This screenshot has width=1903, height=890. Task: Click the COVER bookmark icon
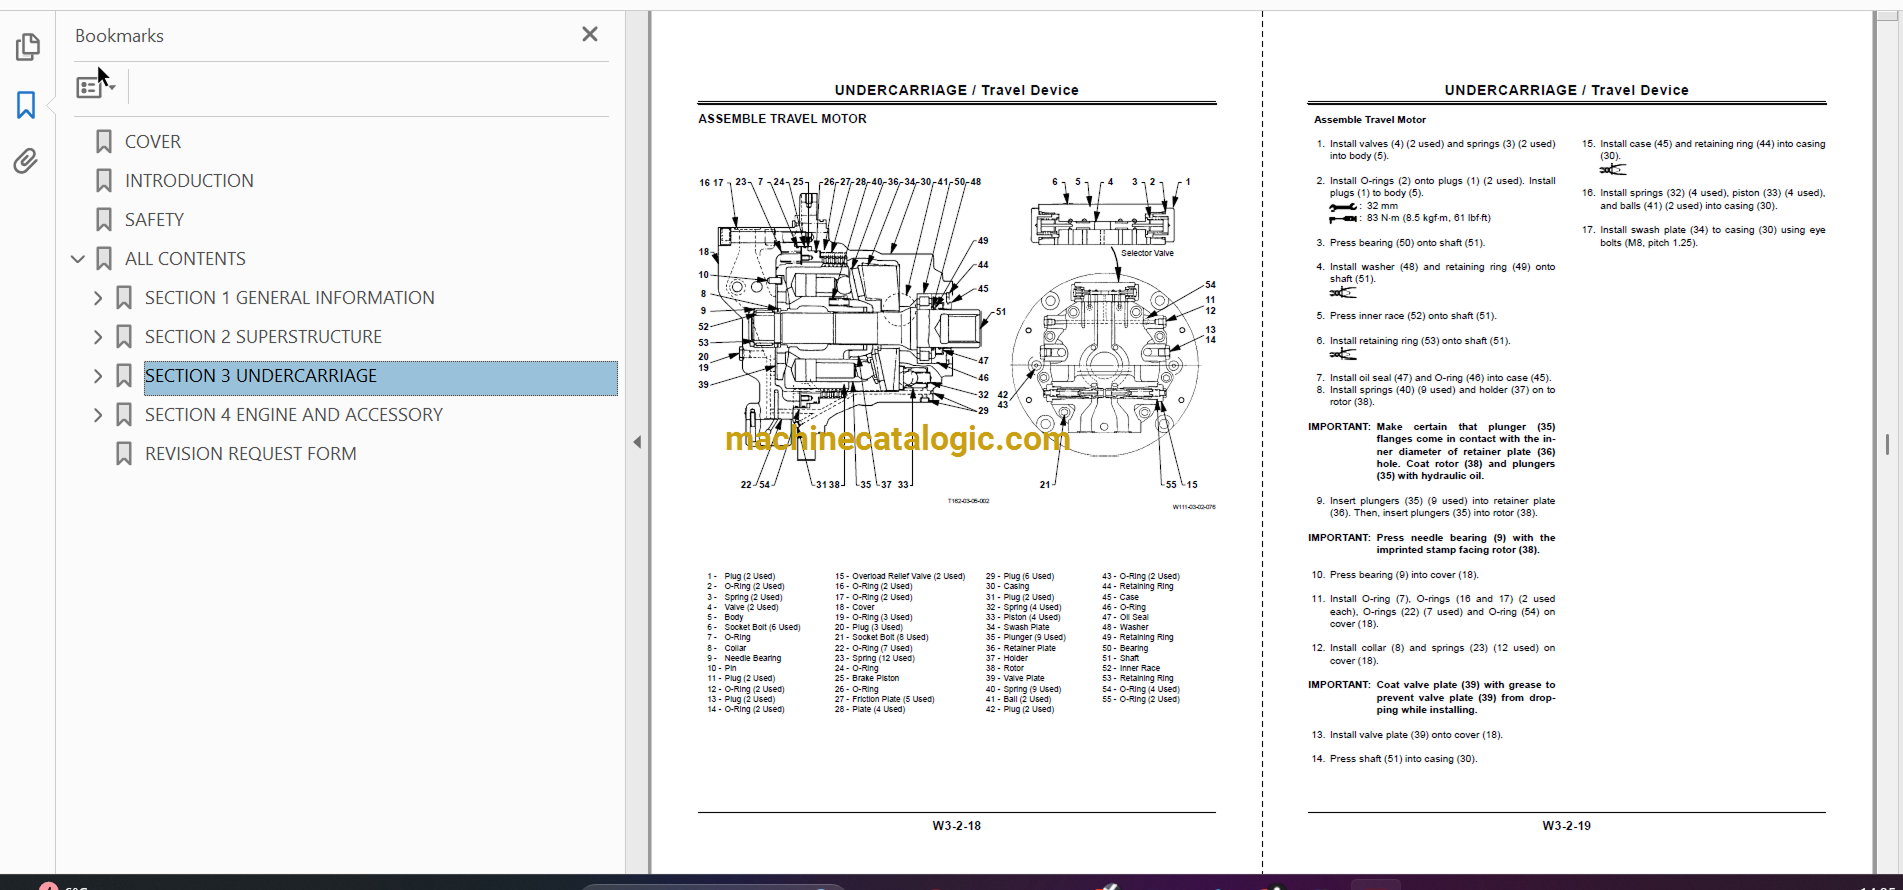click(x=104, y=142)
